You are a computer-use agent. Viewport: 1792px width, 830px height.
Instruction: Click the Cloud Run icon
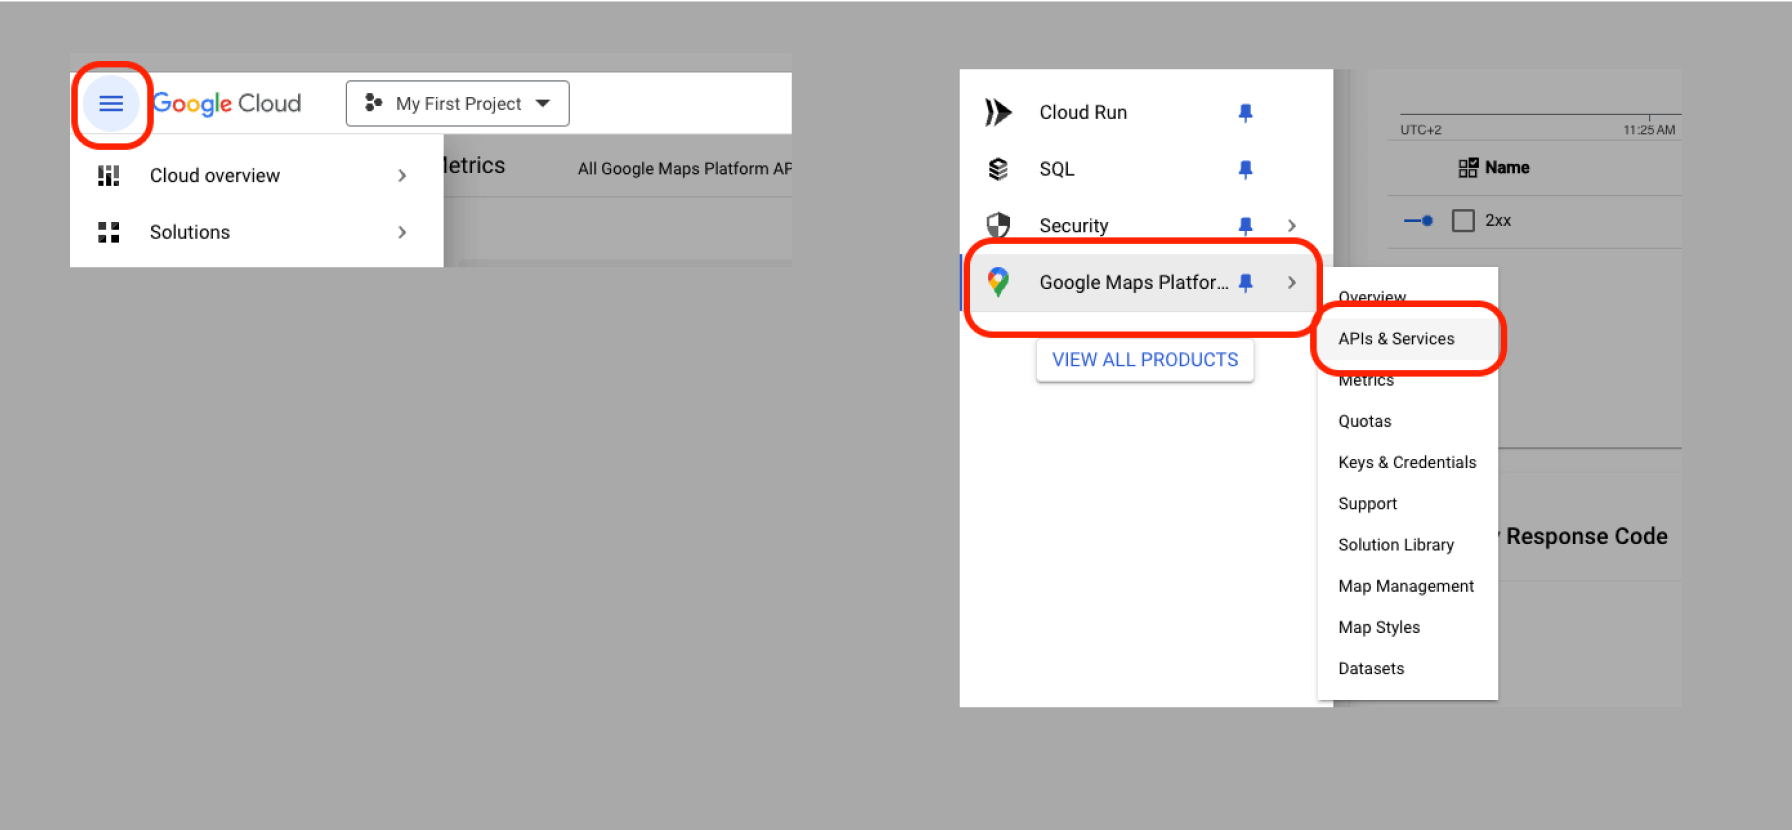(998, 112)
